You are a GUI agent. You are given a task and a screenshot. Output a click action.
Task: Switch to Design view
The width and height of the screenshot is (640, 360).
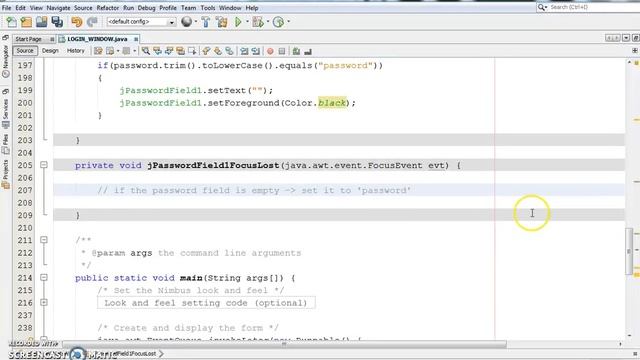tap(50, 51)
